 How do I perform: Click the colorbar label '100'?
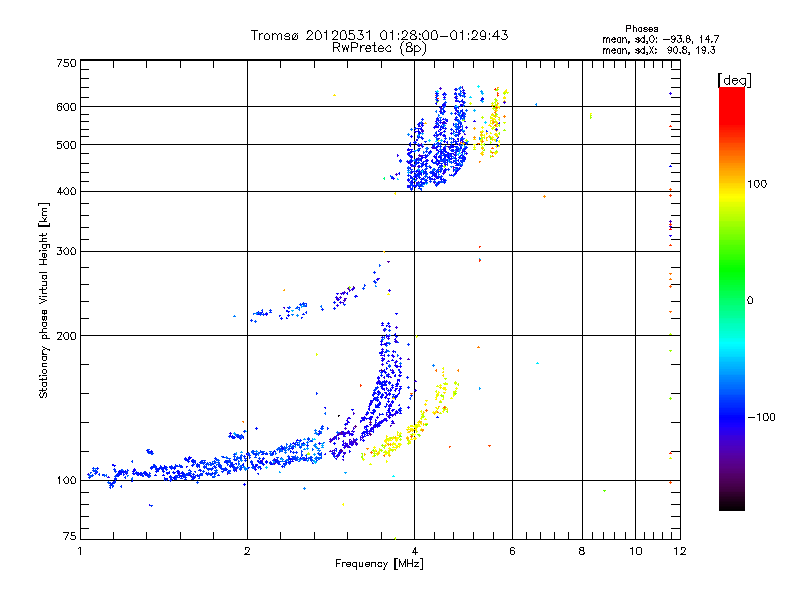(x=757, y=184)
